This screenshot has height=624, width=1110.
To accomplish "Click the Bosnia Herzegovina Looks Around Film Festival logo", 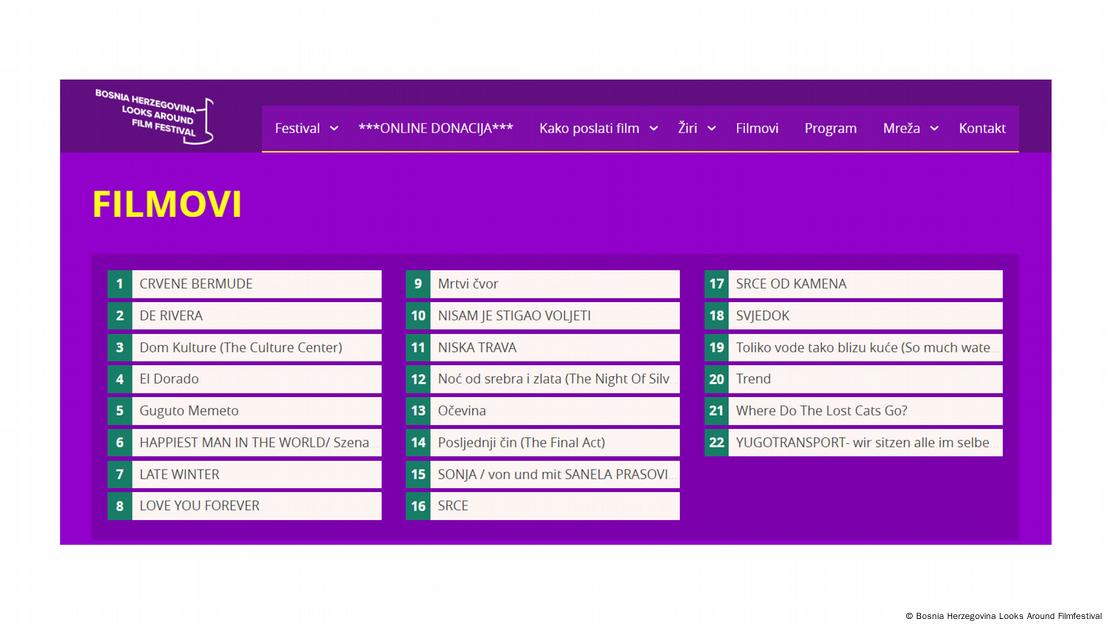I will (x=154, y=115).
